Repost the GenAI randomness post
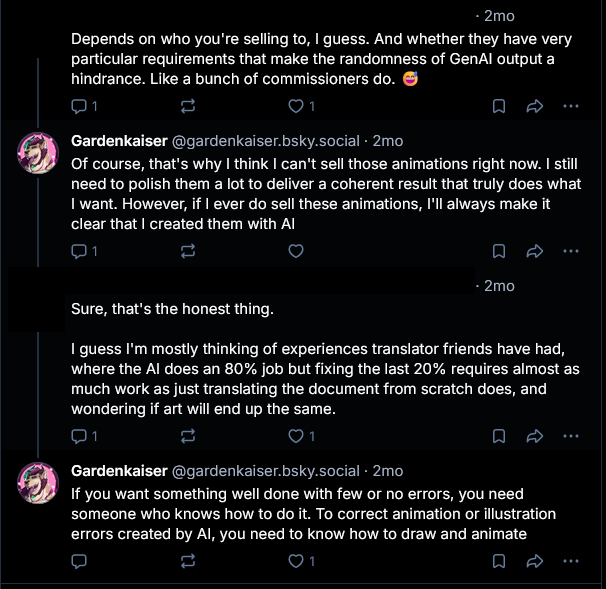Image resolution: width=606 pixels, height=589 pixels. tap(187, 106)
